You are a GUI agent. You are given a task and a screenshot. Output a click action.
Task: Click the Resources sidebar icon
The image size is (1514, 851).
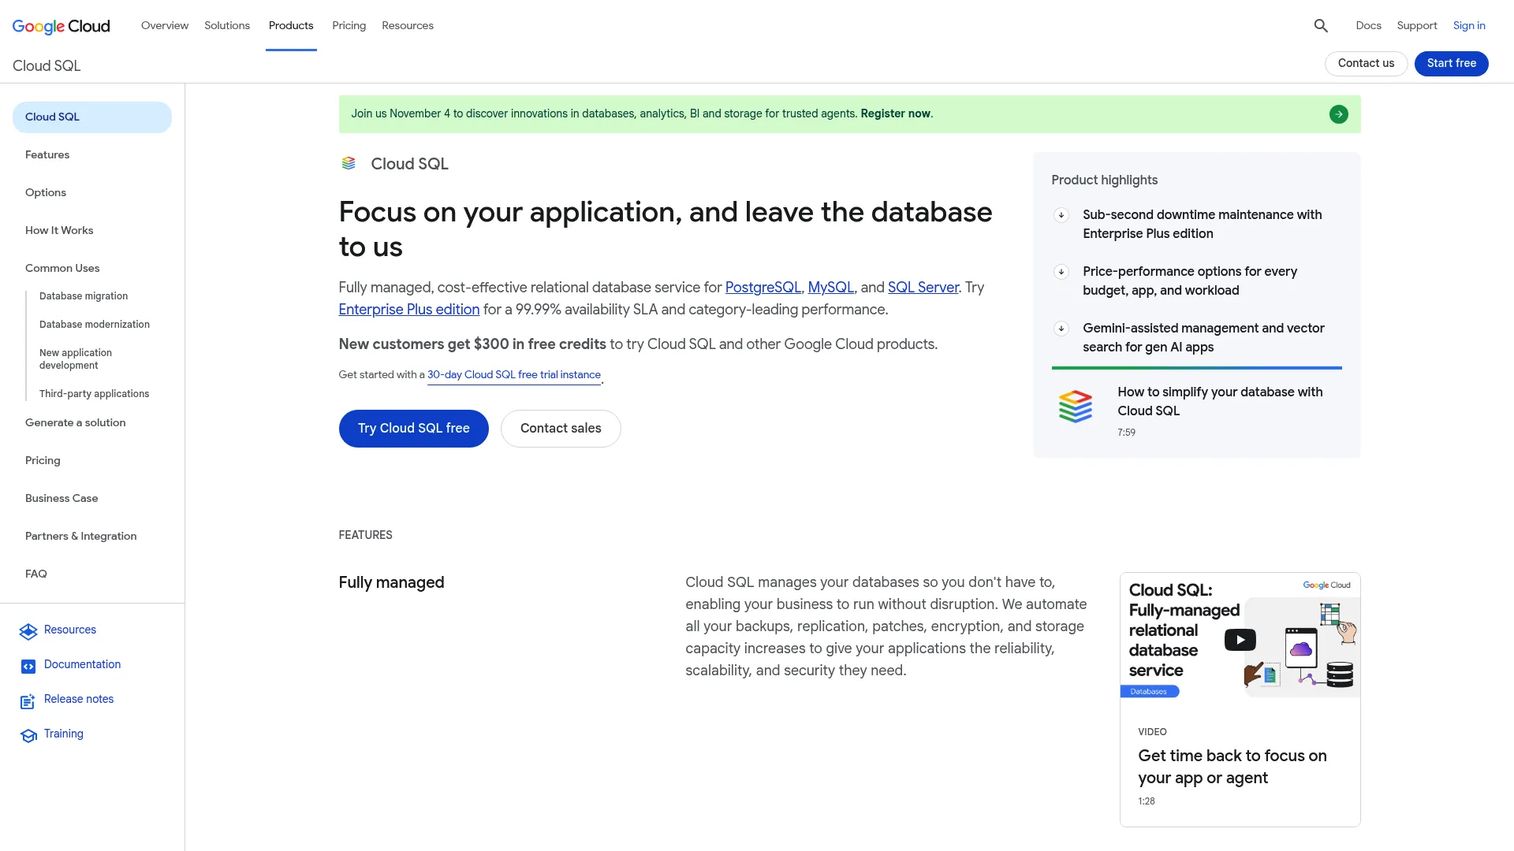pyautogui.click(x=28, y=631)
